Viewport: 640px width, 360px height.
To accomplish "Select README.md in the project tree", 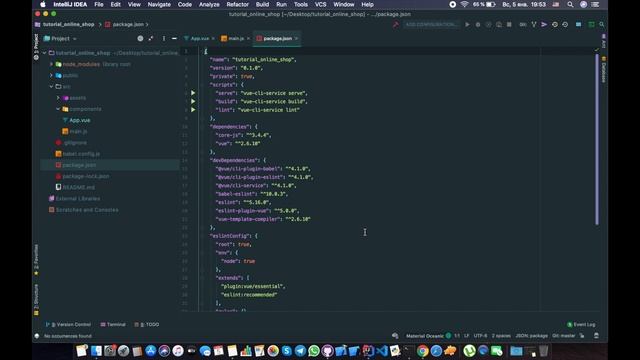I will pyautogui.click(x=78, y=187).
